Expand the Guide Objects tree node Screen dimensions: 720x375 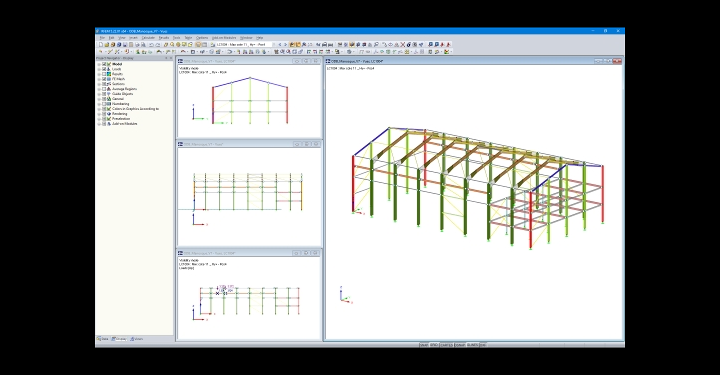click(99, 94)
